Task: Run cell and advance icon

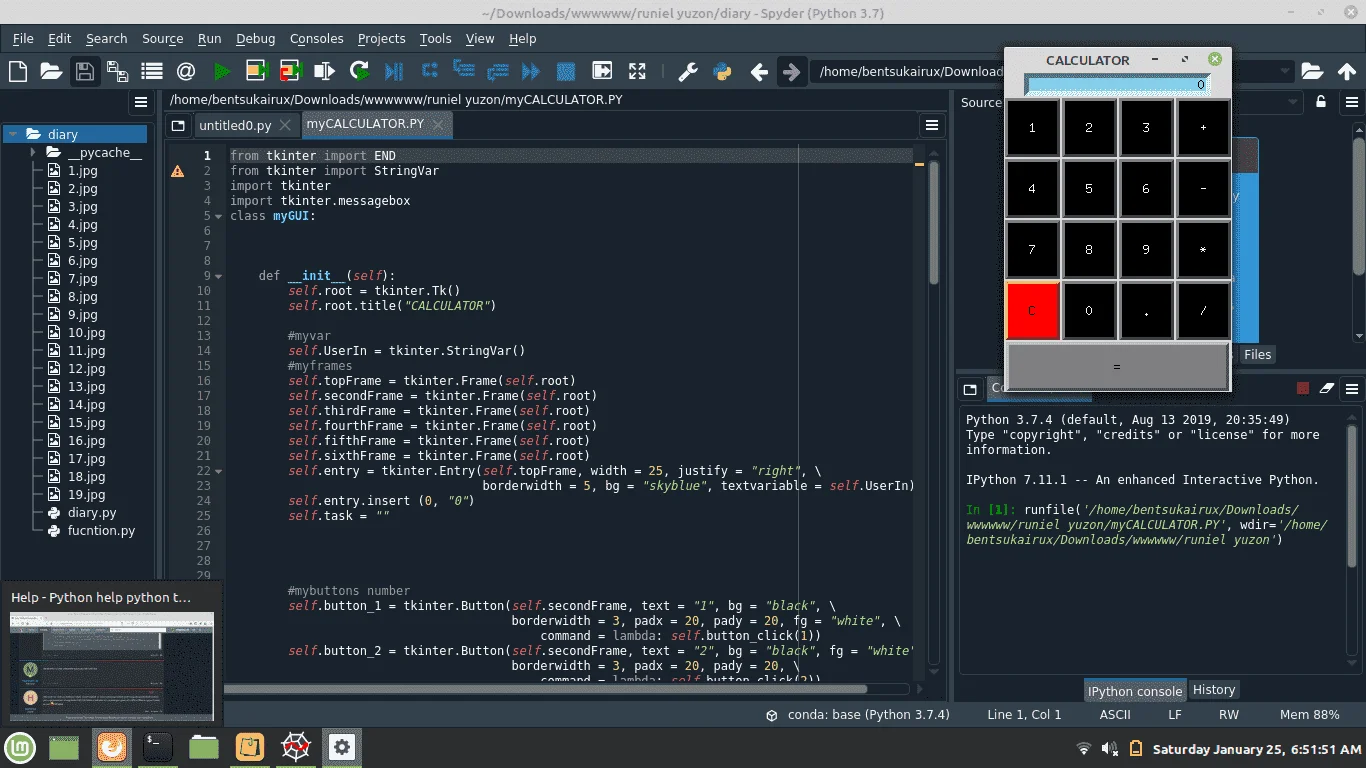Action: 291,71
